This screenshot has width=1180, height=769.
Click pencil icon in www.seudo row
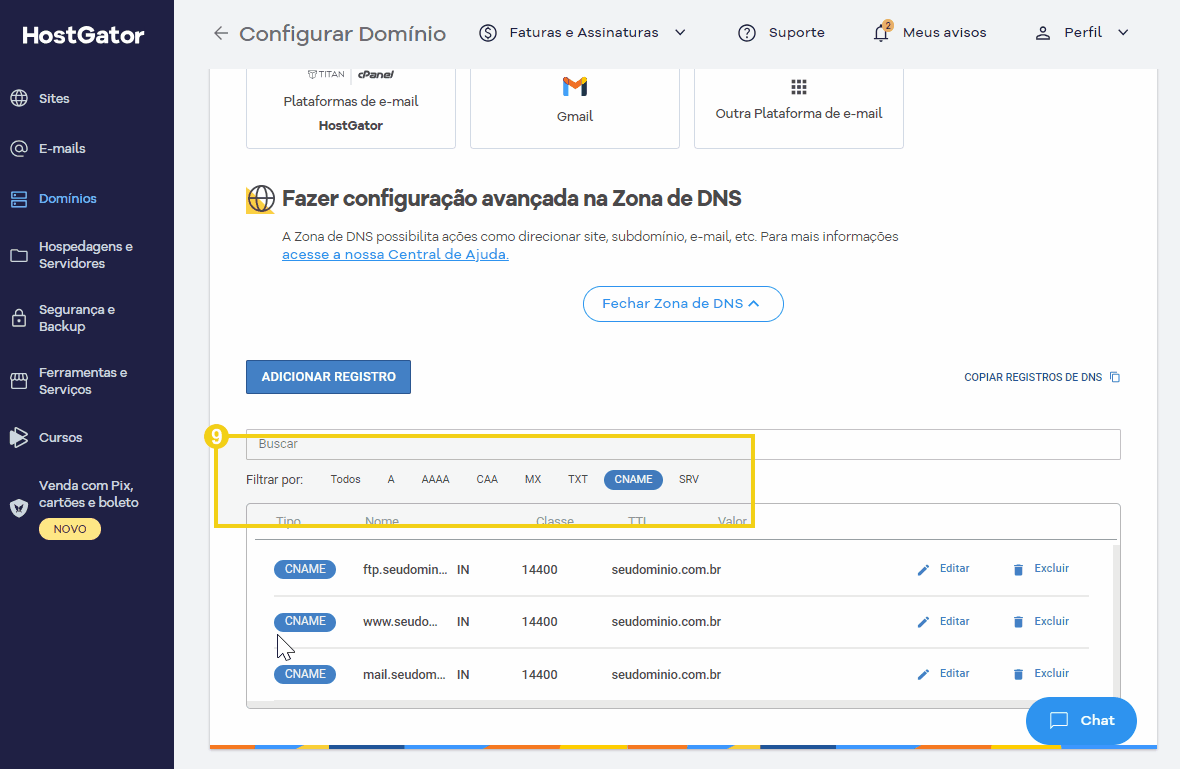(x=923, y=622)
